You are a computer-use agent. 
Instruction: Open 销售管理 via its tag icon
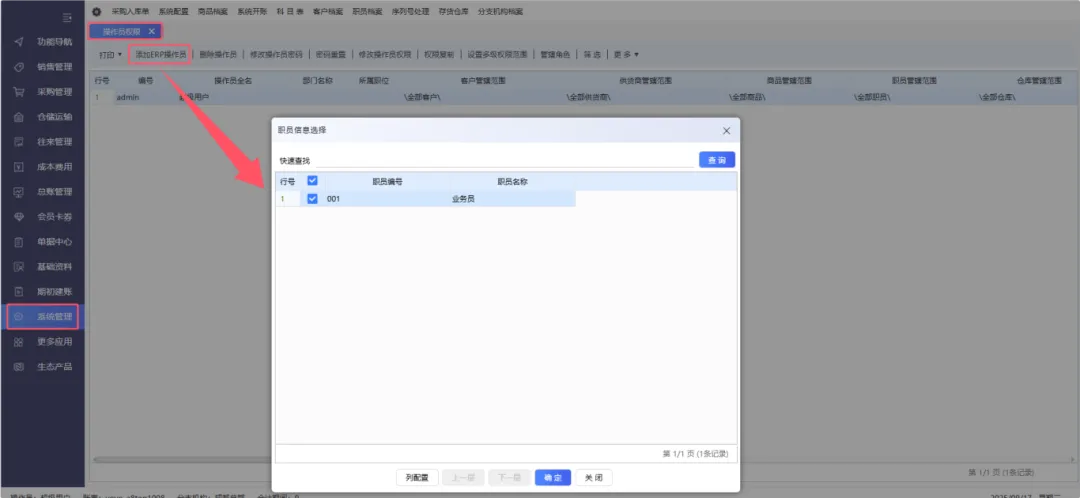tap(18, 68)
